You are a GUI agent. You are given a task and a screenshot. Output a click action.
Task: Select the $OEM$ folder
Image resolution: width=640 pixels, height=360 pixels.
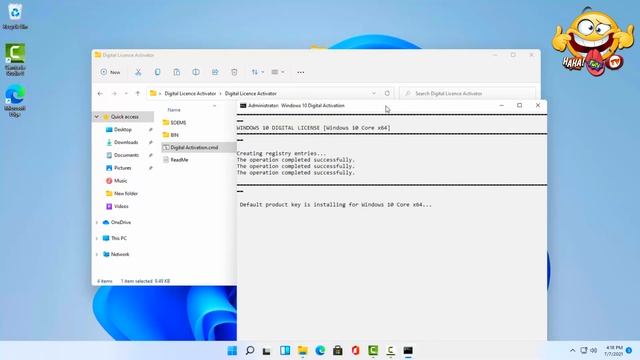tap(178, 122)
